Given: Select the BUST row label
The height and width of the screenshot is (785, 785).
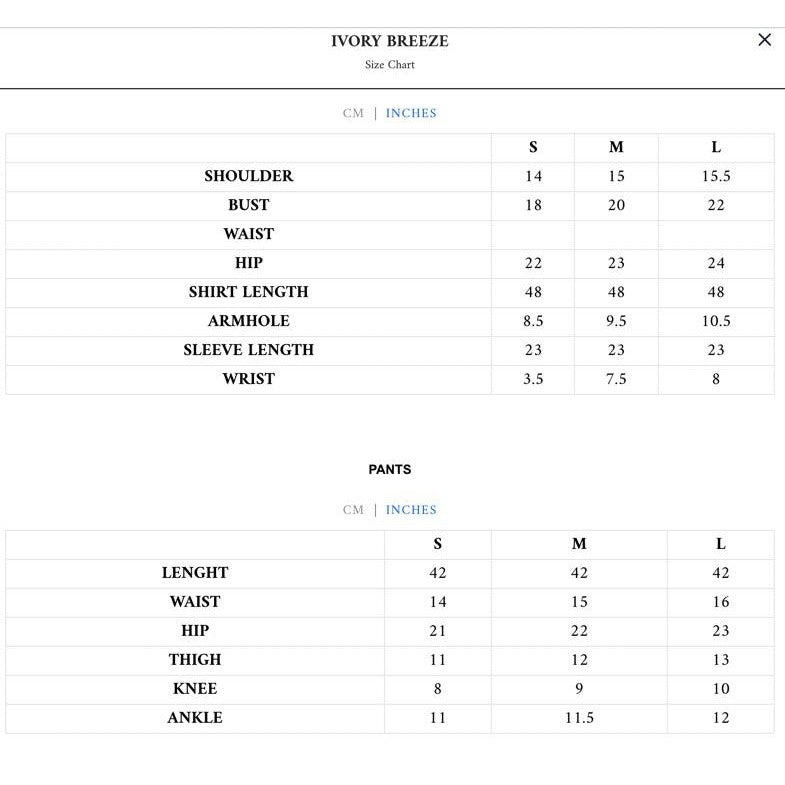Looking at the screenshot, I should tap(249, 205).
